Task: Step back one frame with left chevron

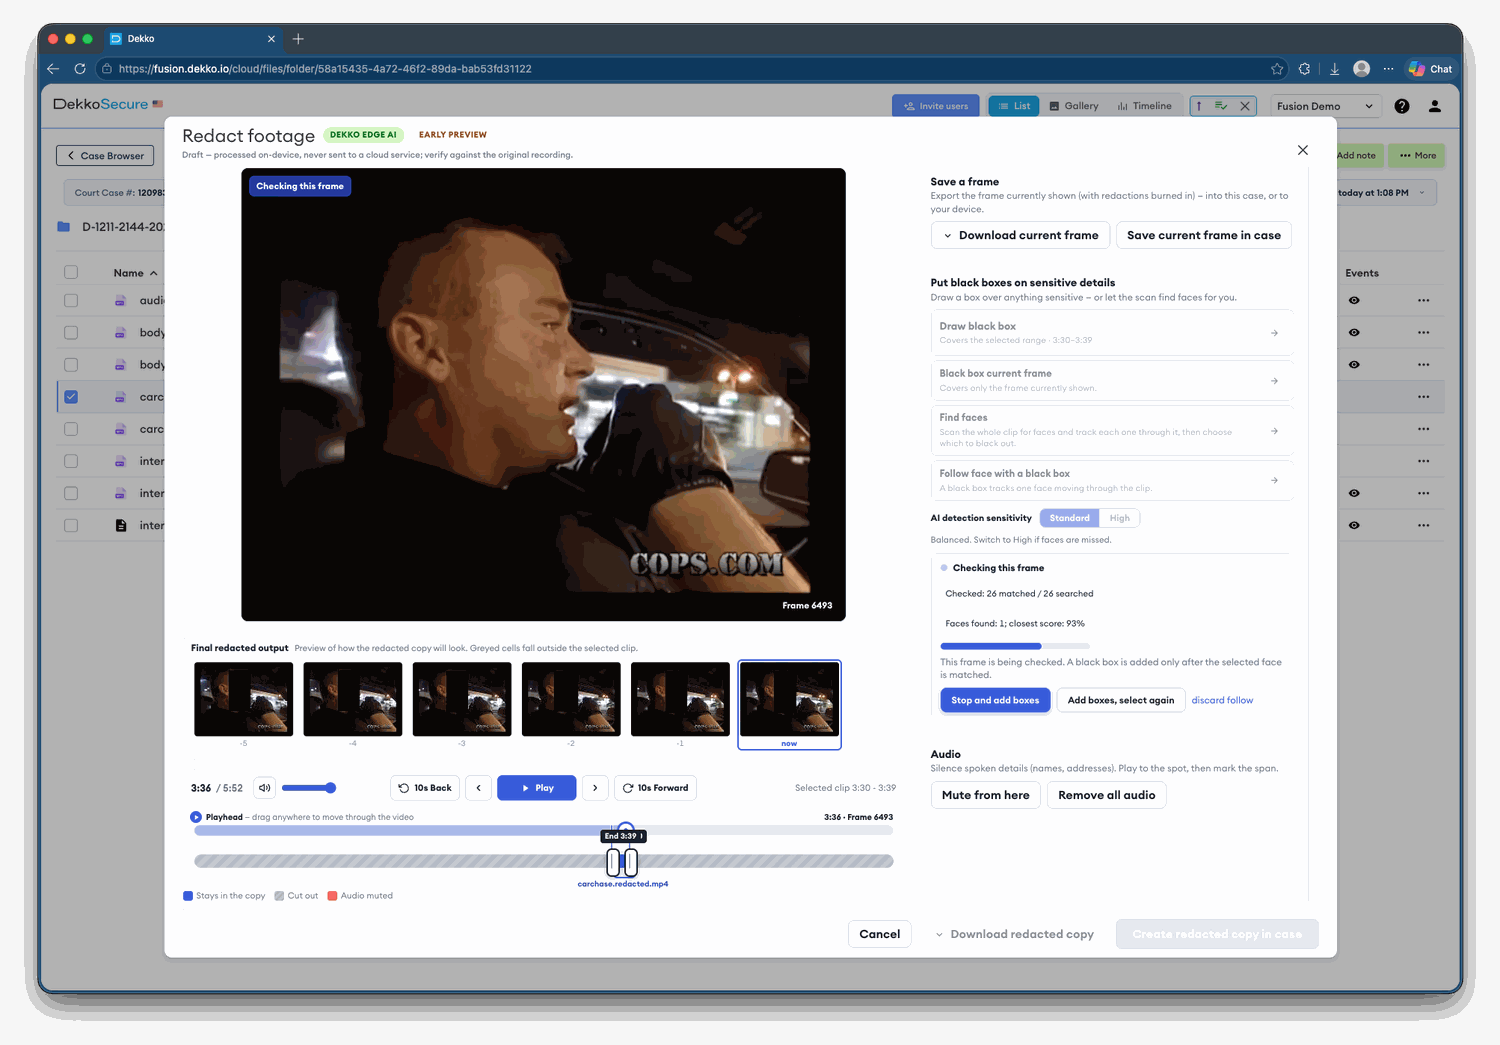Action: pos(479,788)
